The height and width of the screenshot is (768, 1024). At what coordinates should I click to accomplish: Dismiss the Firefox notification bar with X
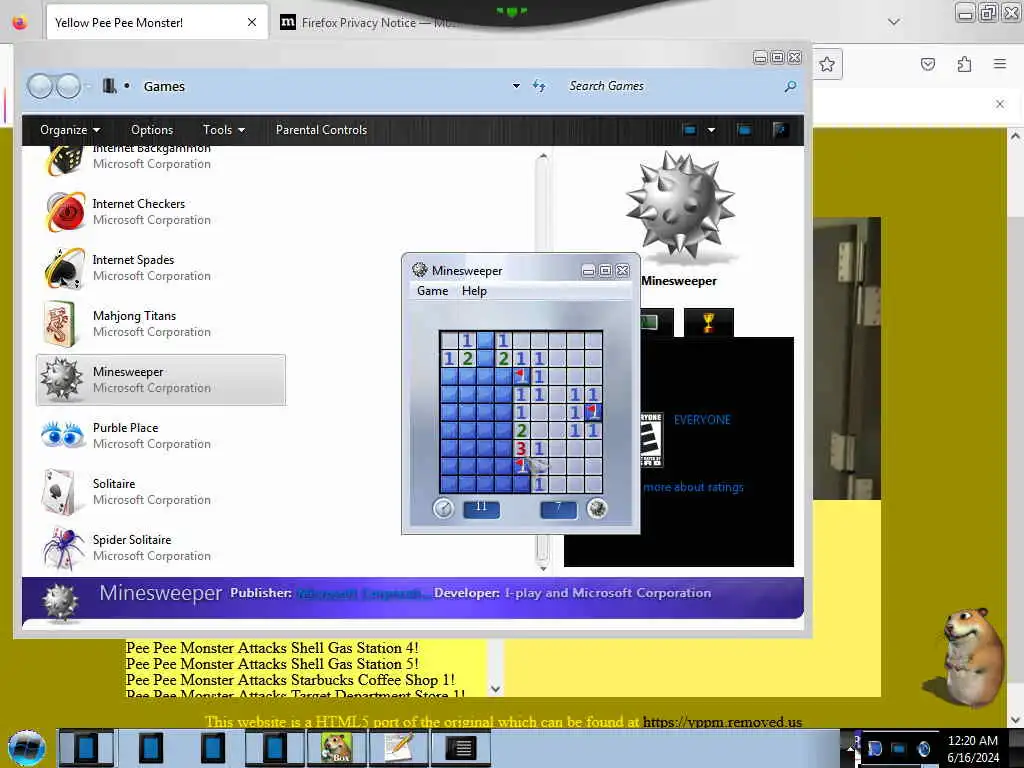[1000, 104]
